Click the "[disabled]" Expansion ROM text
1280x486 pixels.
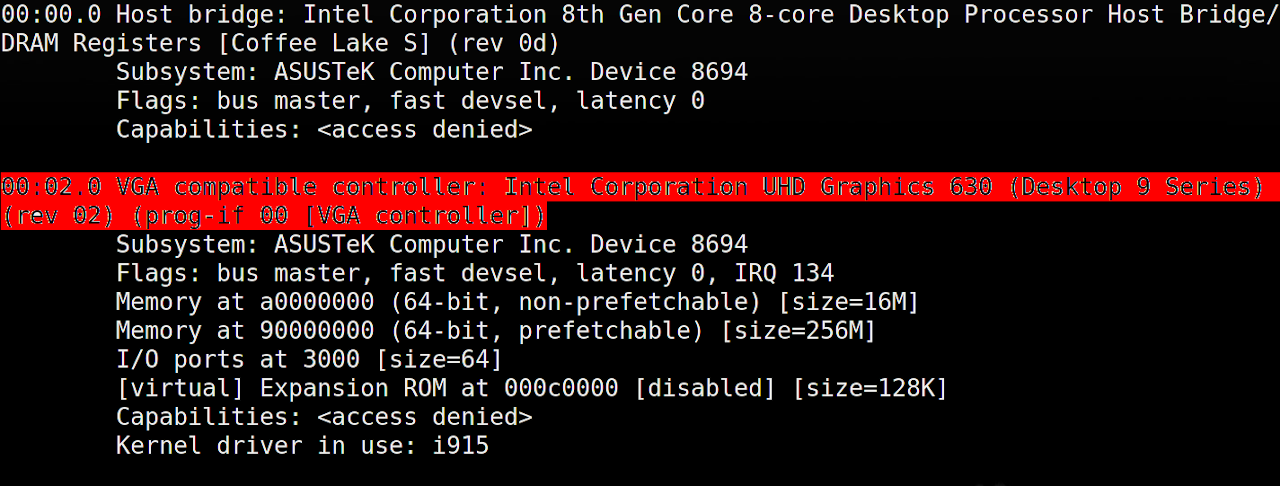706,388
